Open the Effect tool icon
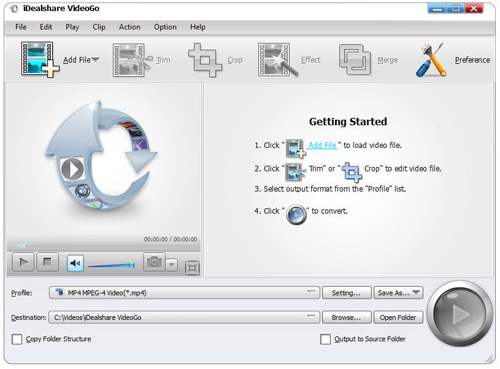The width and height of the screenshot is (500, 369). coord(277,60)
